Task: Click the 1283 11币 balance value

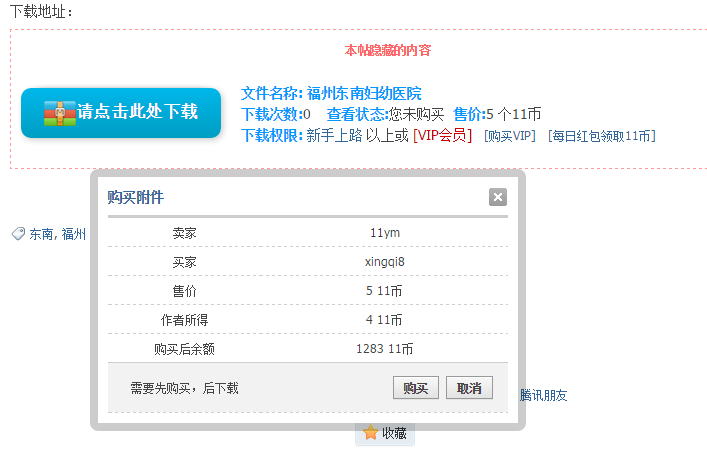Action: [x=384, y=348]
